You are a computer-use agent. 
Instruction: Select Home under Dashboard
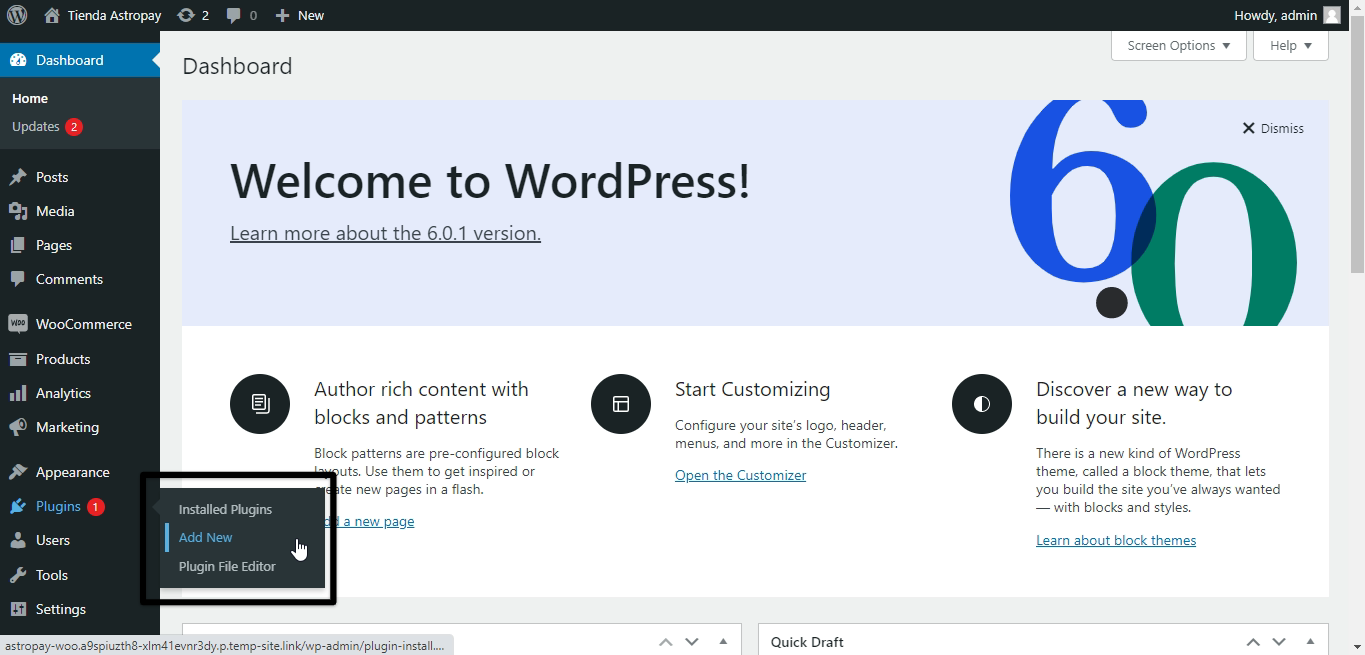30,98
